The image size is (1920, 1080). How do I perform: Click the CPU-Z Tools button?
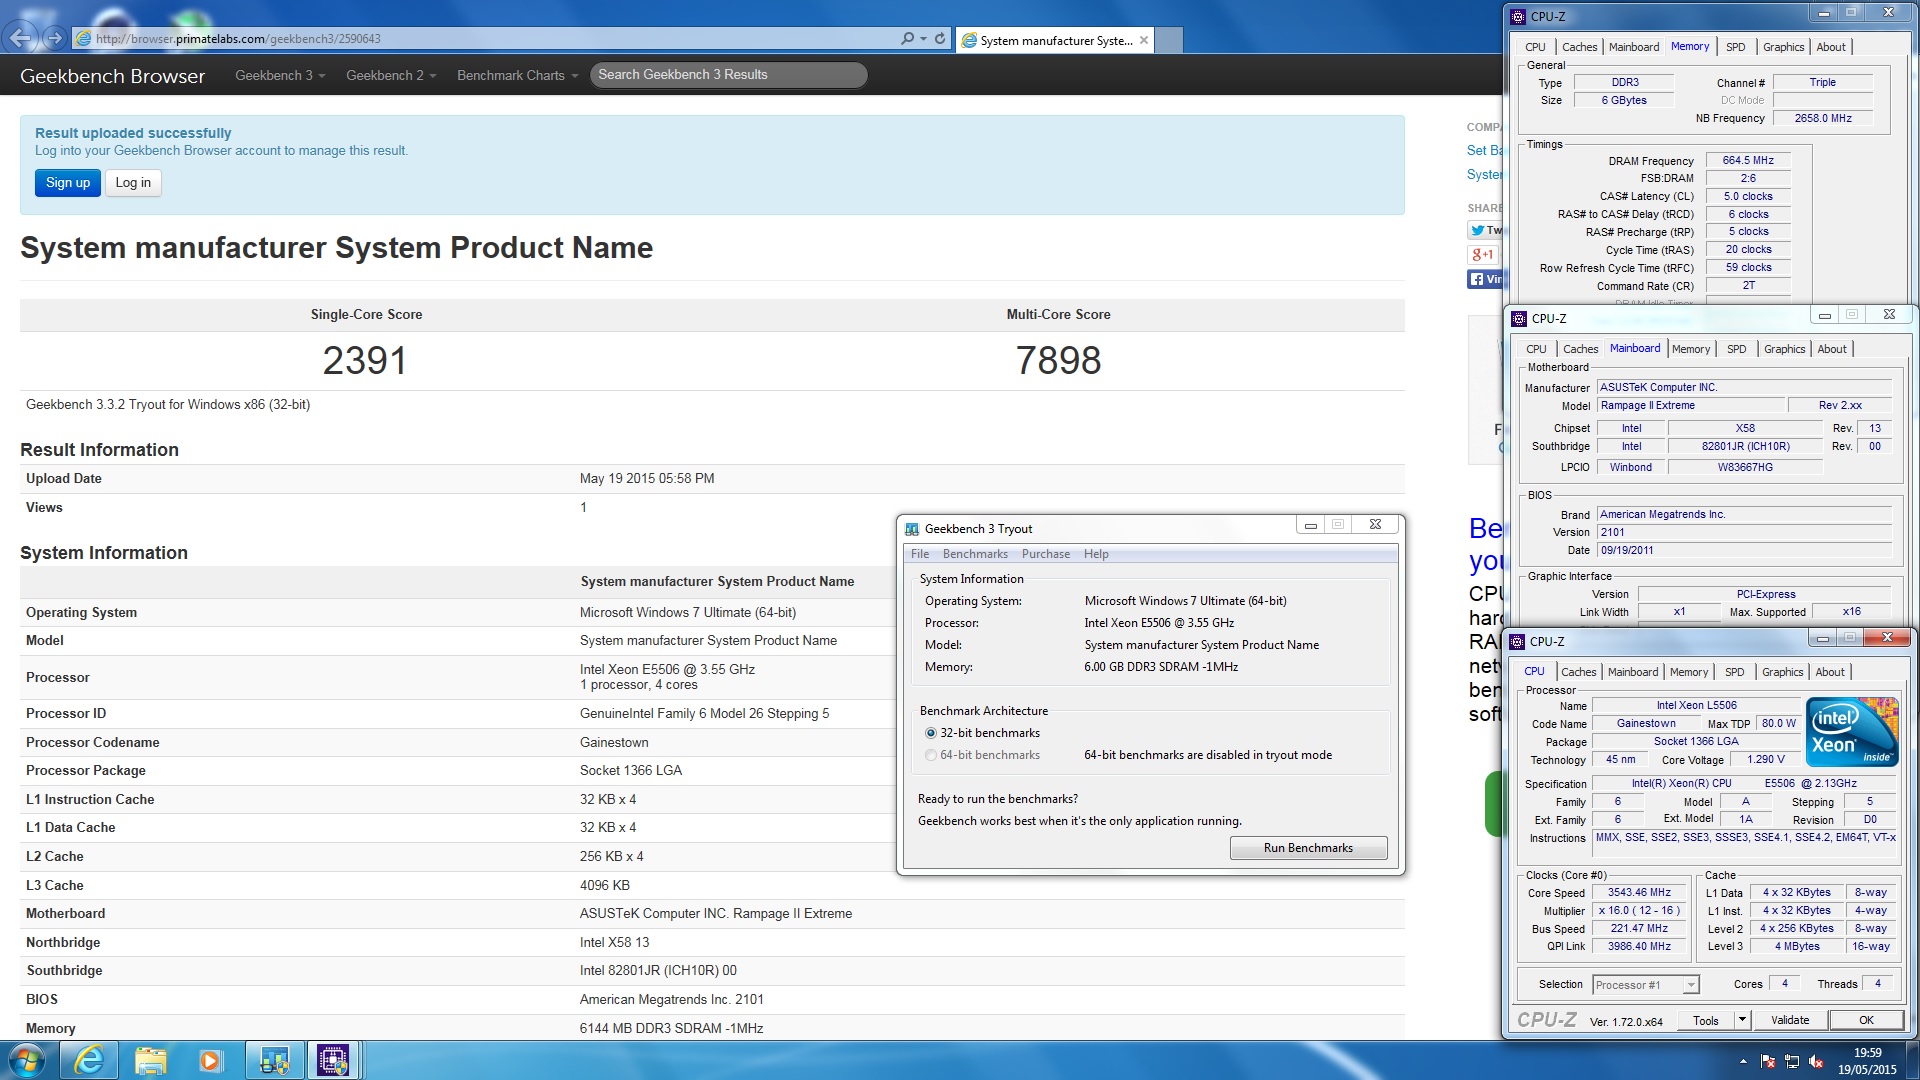coord(1705,1020)
